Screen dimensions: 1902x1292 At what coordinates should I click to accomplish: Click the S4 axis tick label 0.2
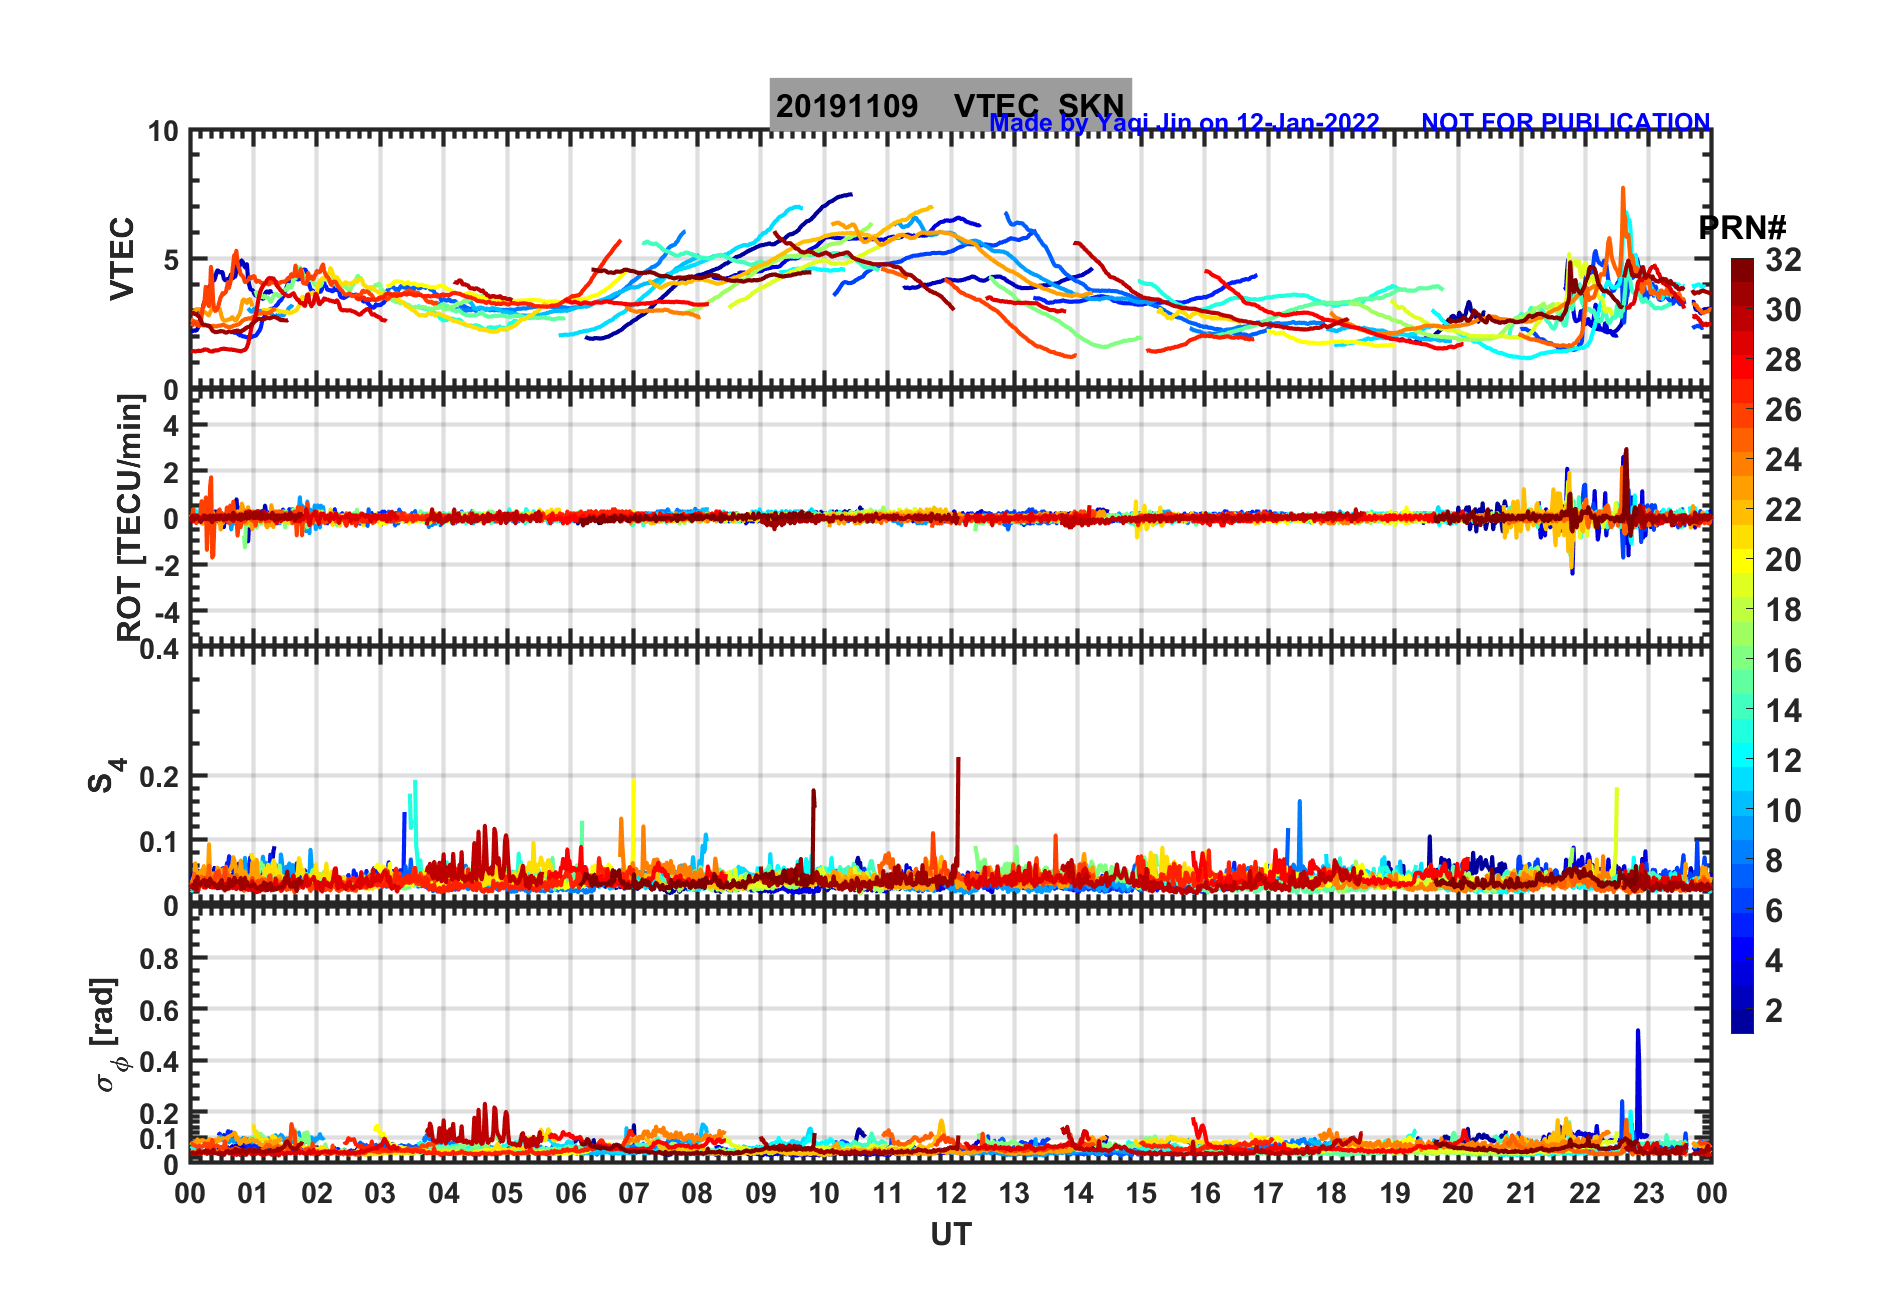click(161, 777)
